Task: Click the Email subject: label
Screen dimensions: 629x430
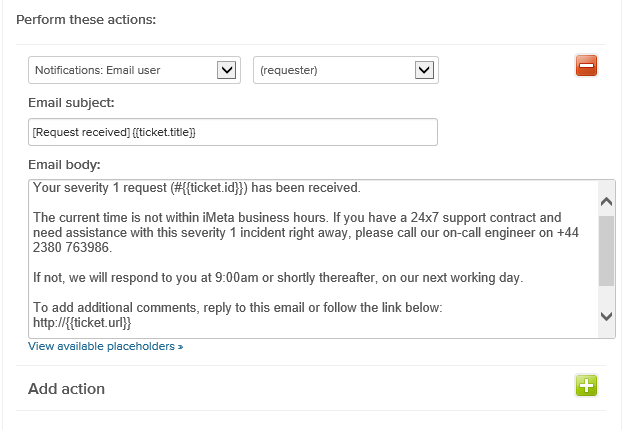Action: coord(71,103)
